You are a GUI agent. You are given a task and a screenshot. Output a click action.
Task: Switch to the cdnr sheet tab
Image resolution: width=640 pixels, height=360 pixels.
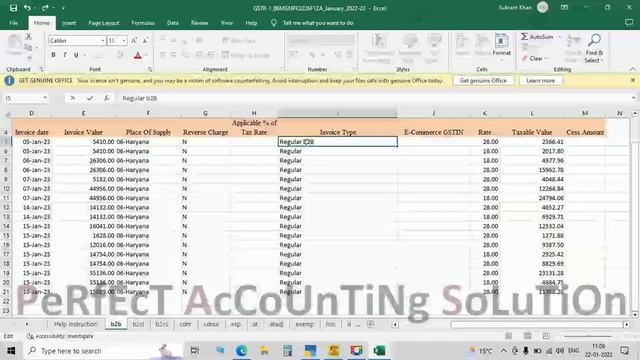pyautogui.click(x=186, y=324)
